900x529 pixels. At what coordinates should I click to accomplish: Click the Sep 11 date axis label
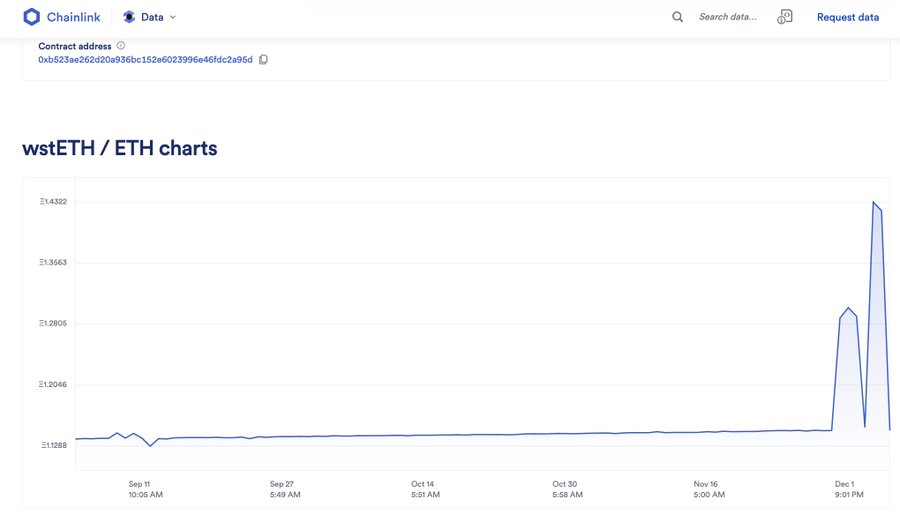139,484
